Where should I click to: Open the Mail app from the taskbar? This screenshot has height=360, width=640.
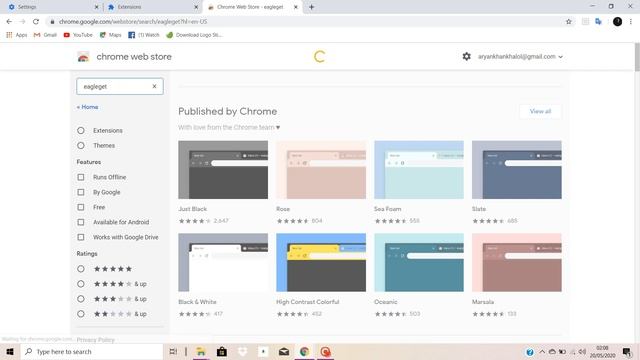(284, 351)
